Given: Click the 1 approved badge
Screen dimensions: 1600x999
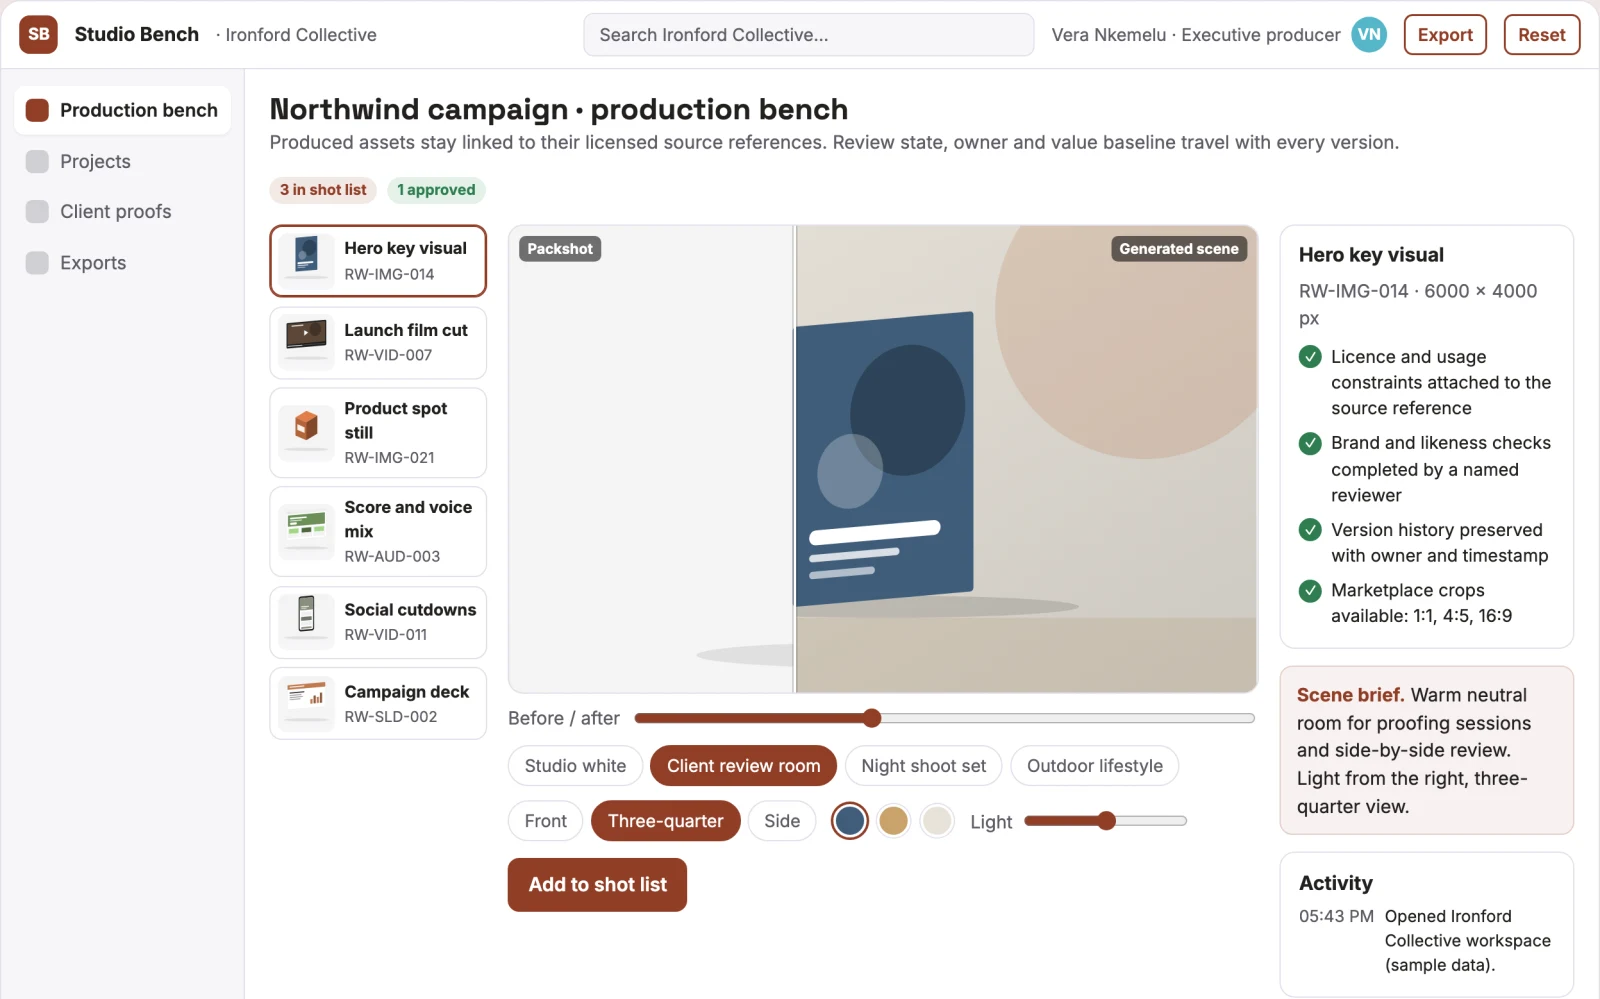Looking at the screenshot, I should click(x=436, y=190).
